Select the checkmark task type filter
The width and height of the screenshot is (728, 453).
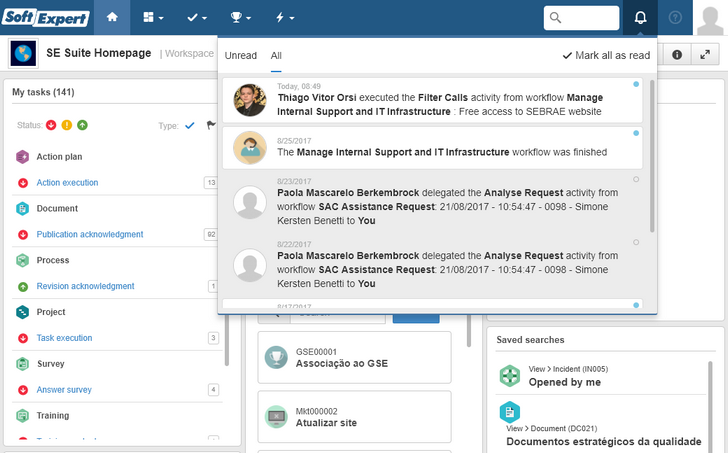click(189, 125)
